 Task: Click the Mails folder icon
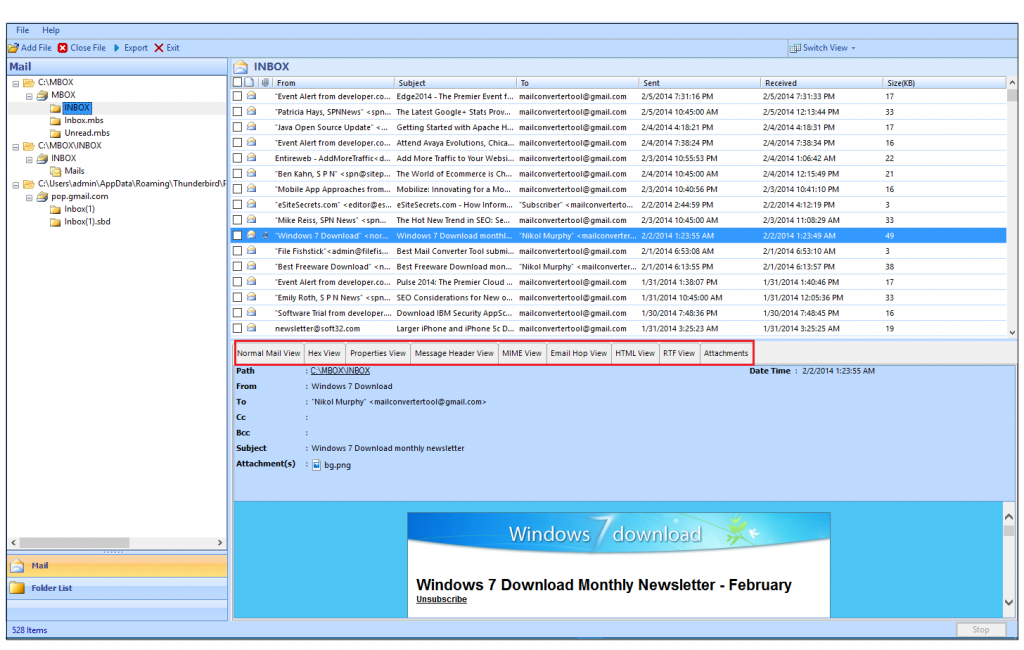pyautogui.click(x=56, y=171)
